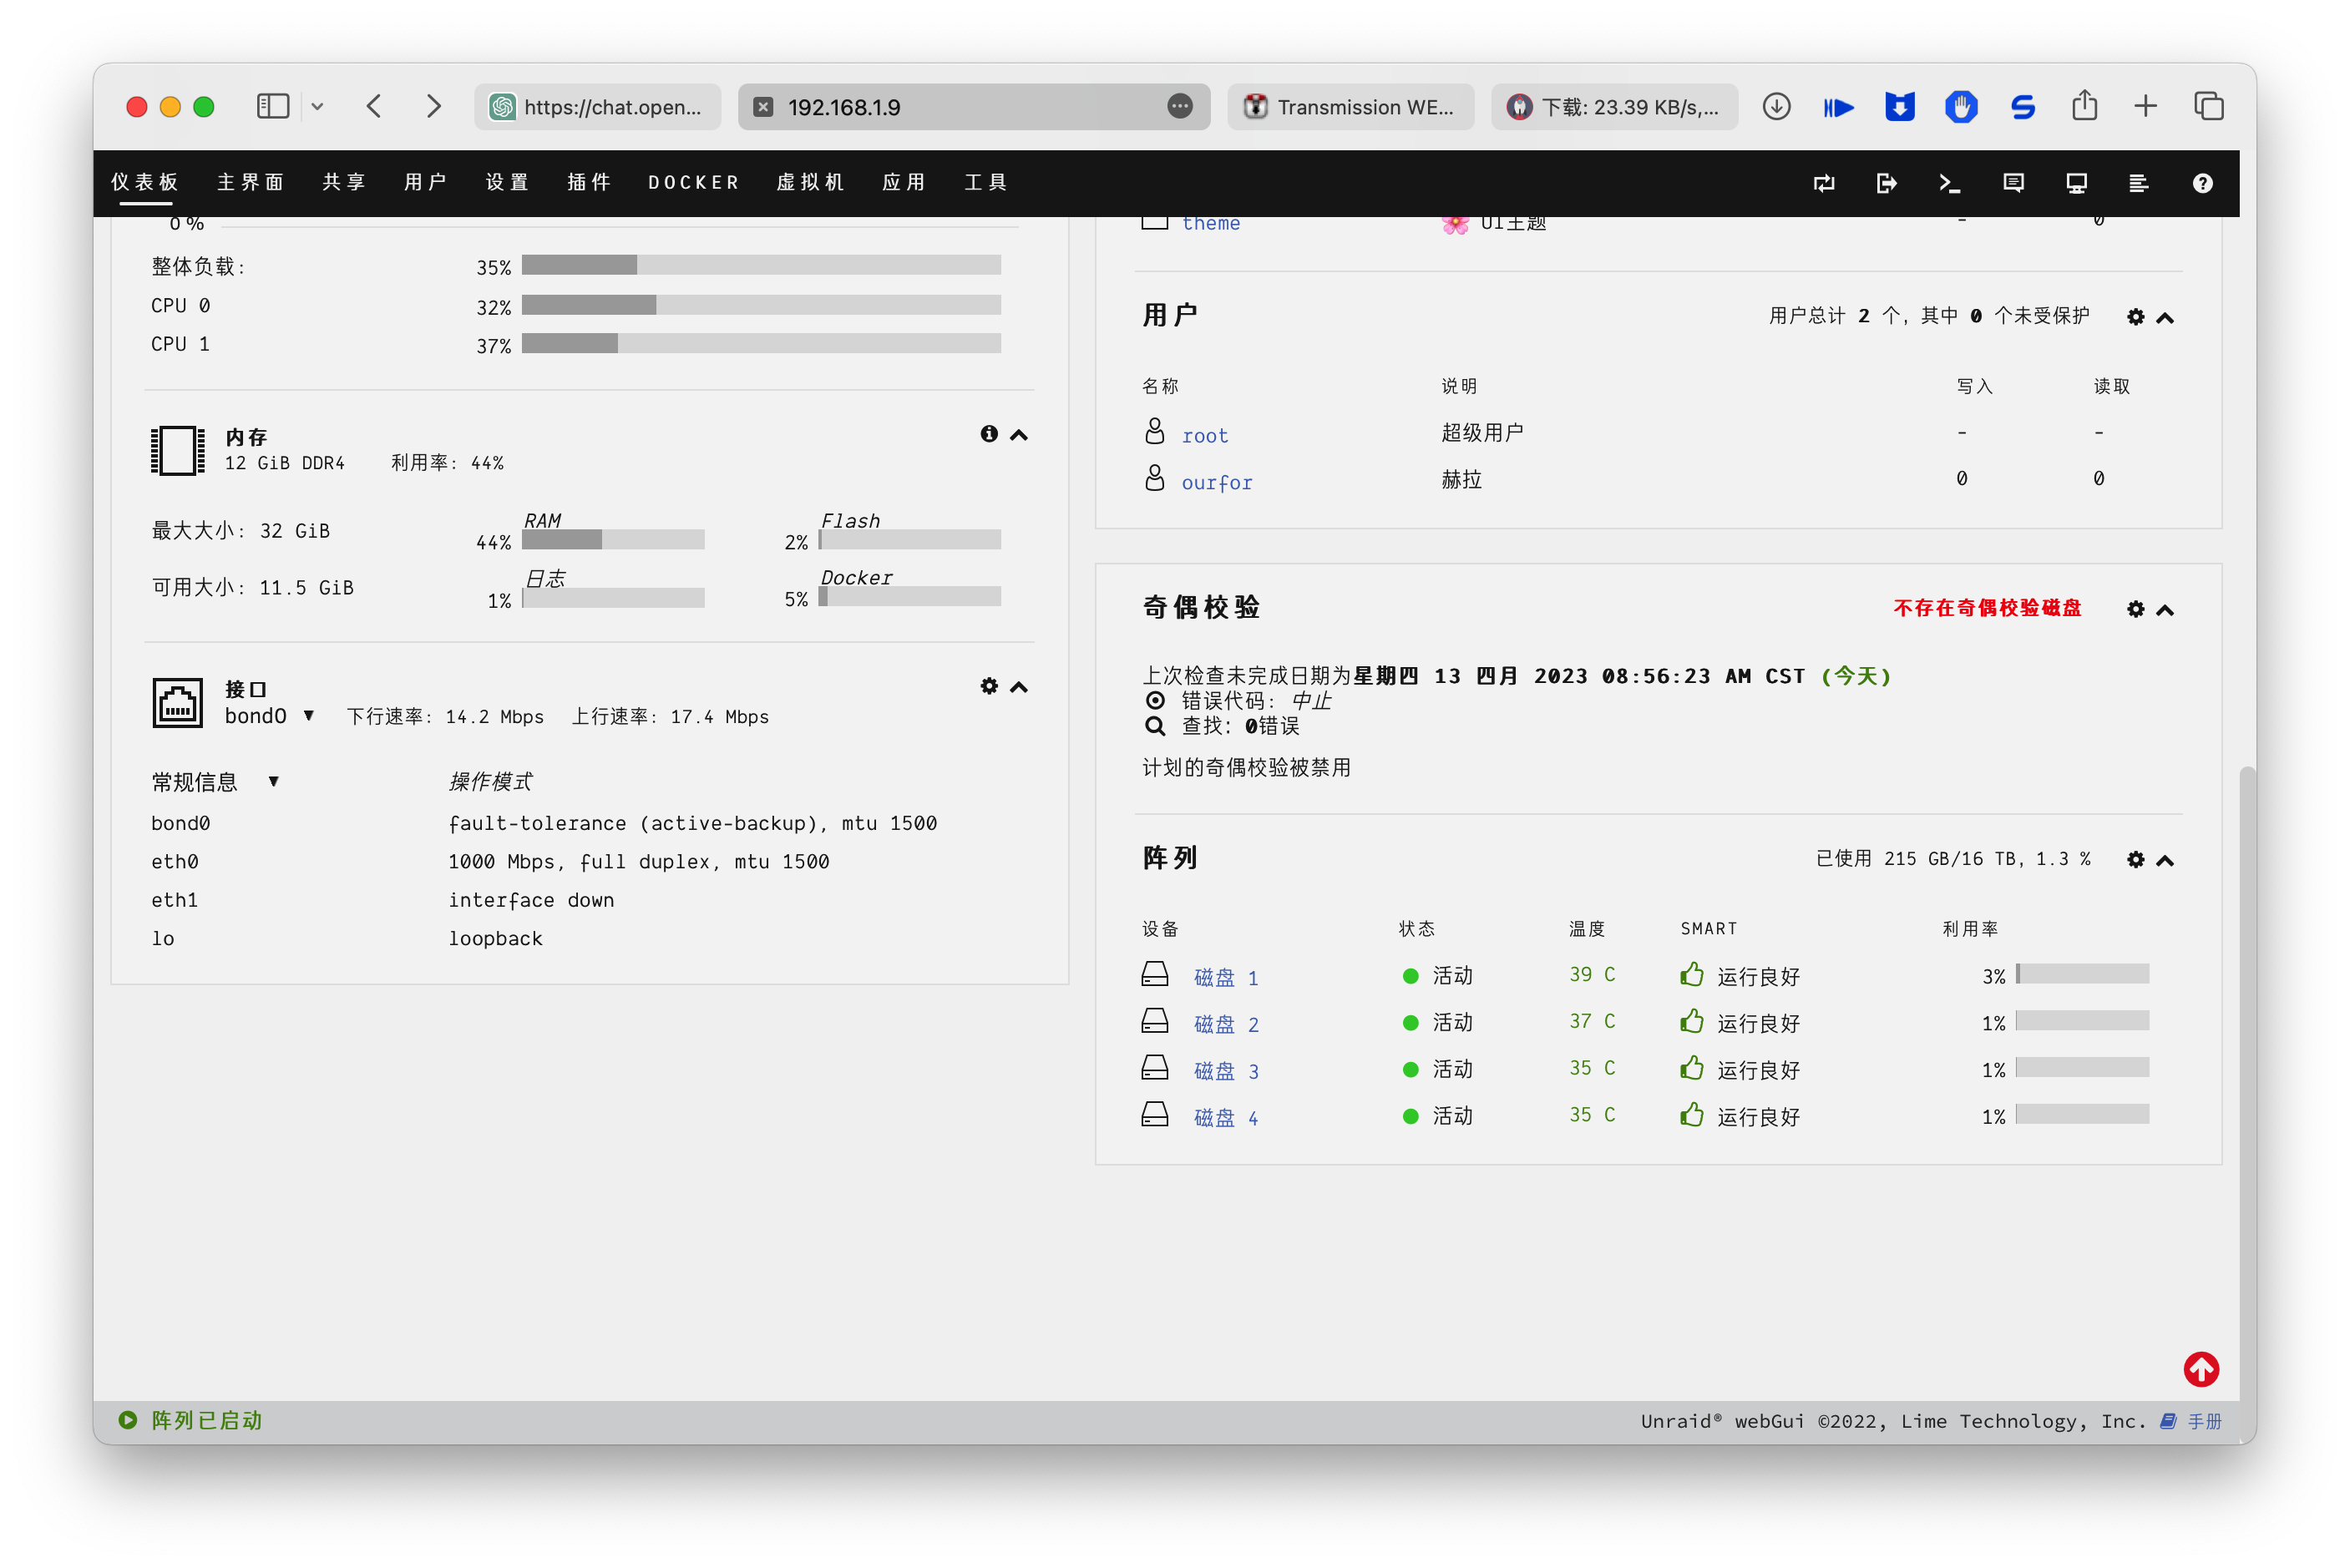Click the help question mark icon
The height and width of the screenshot is (1568, 2350).
(x=2202, y=183)
